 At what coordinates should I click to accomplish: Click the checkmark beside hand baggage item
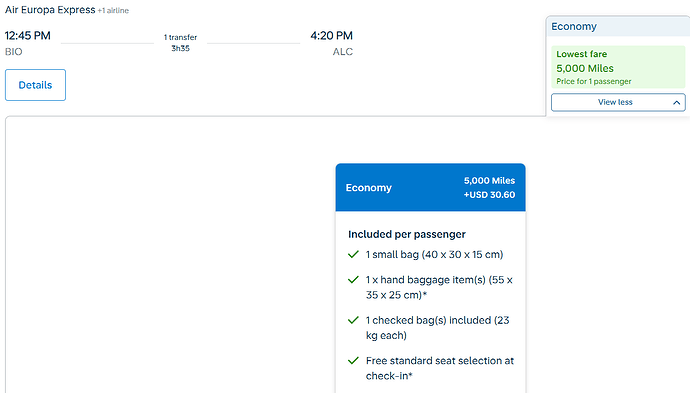click(353, 280)
